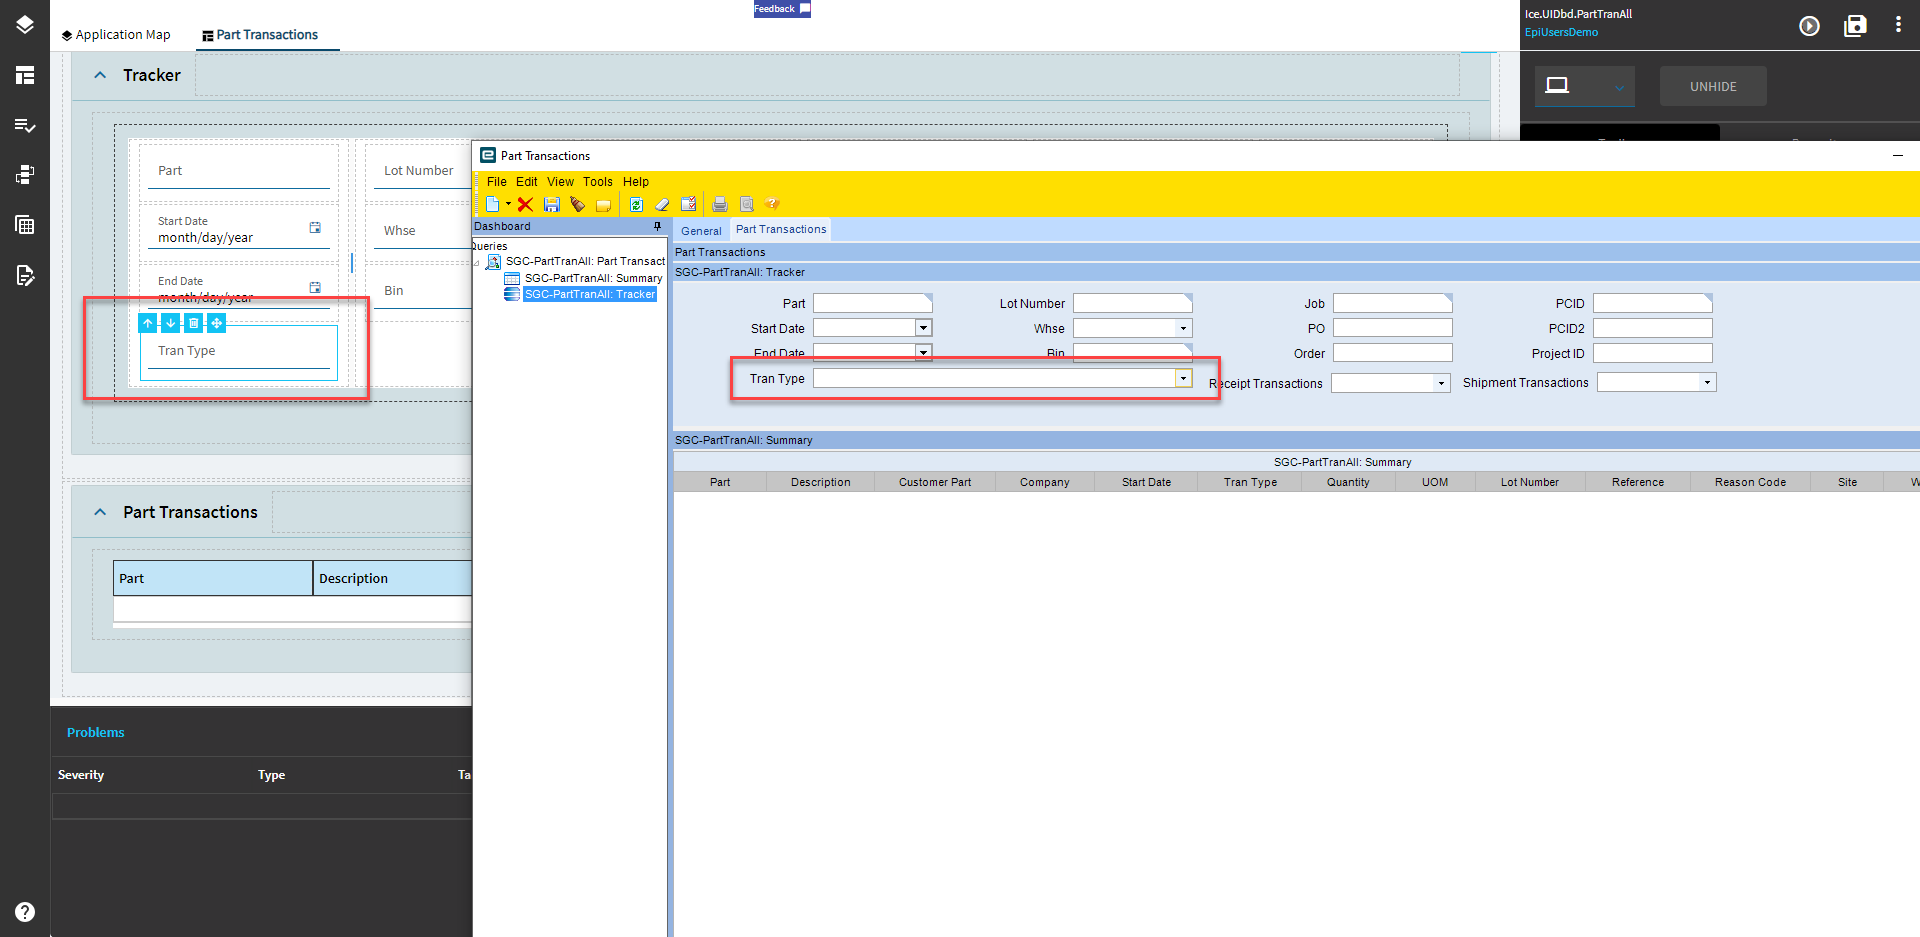
Task: Open the Tran Type dropdown arrow
Action: pos(1183,378)
